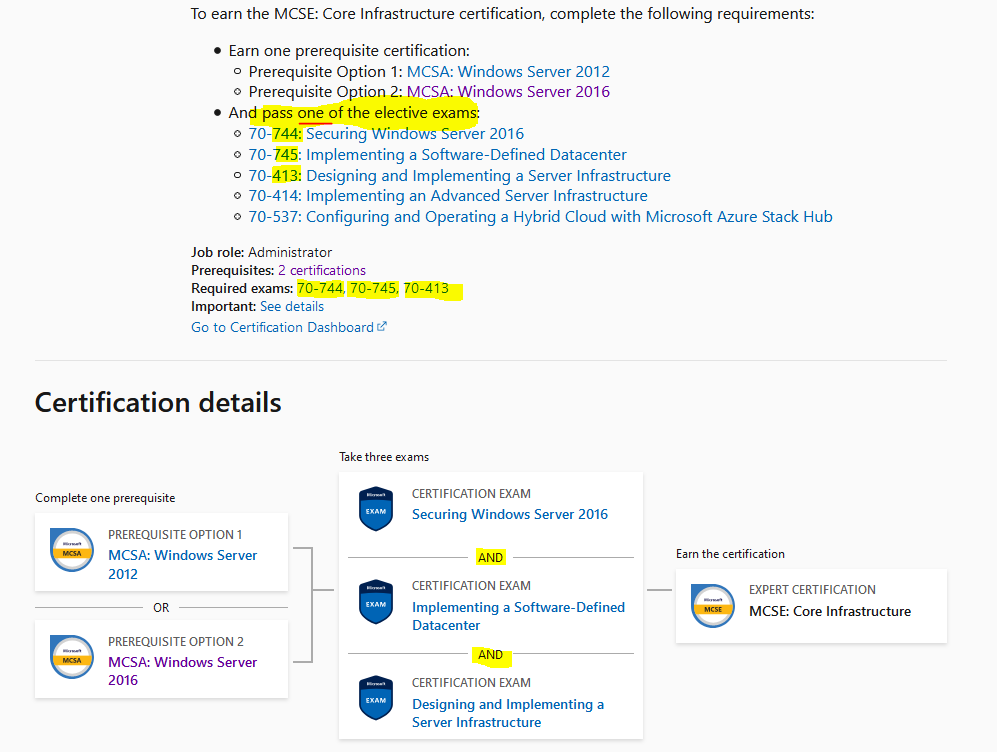Open MCSA: Windows Server 2016 link in bullet list

508,92
